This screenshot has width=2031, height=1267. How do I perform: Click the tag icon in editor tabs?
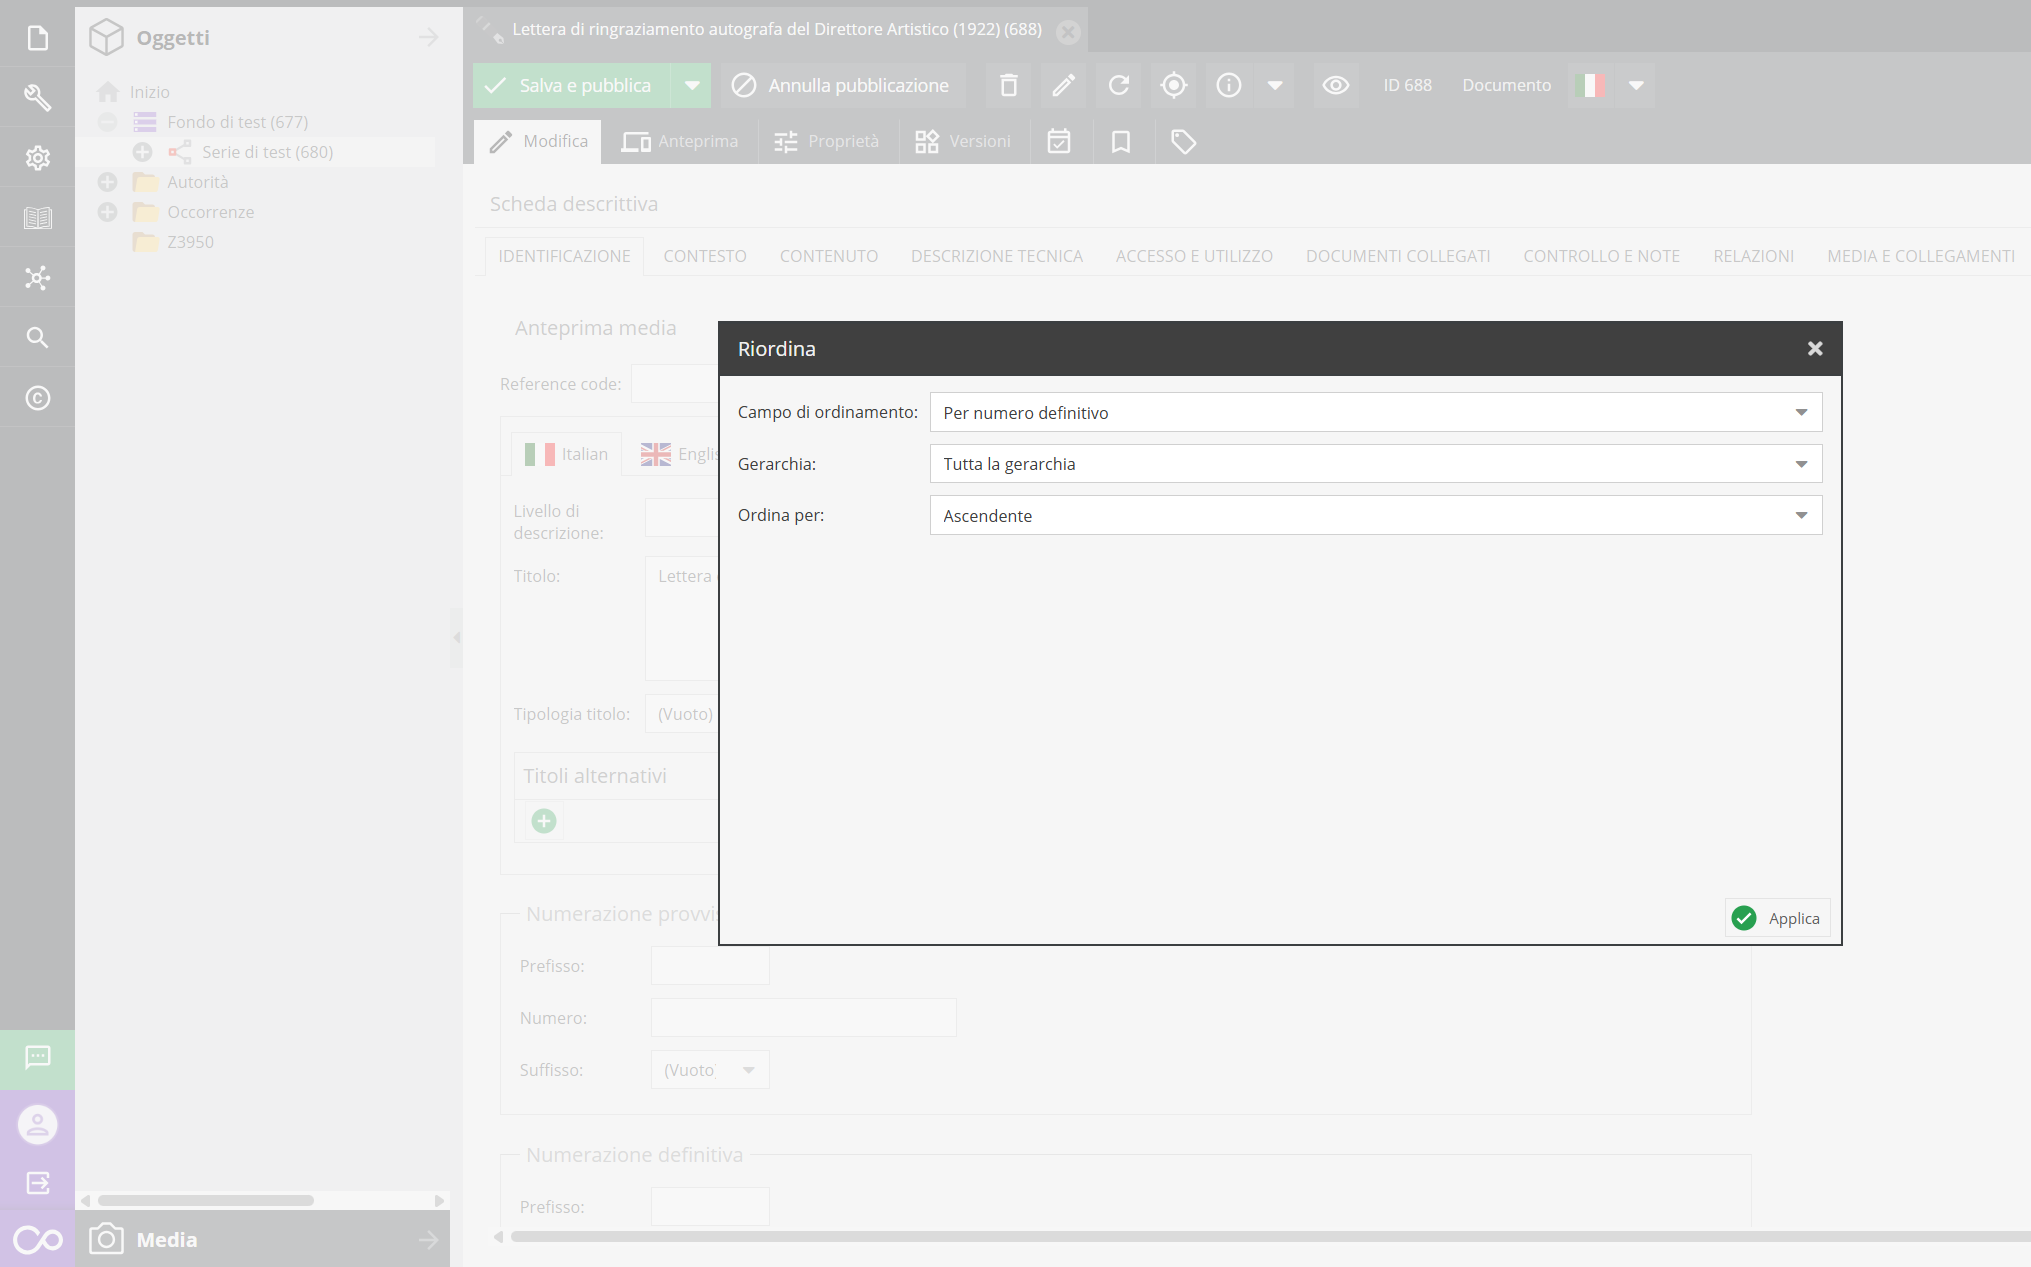[1183, 142]
